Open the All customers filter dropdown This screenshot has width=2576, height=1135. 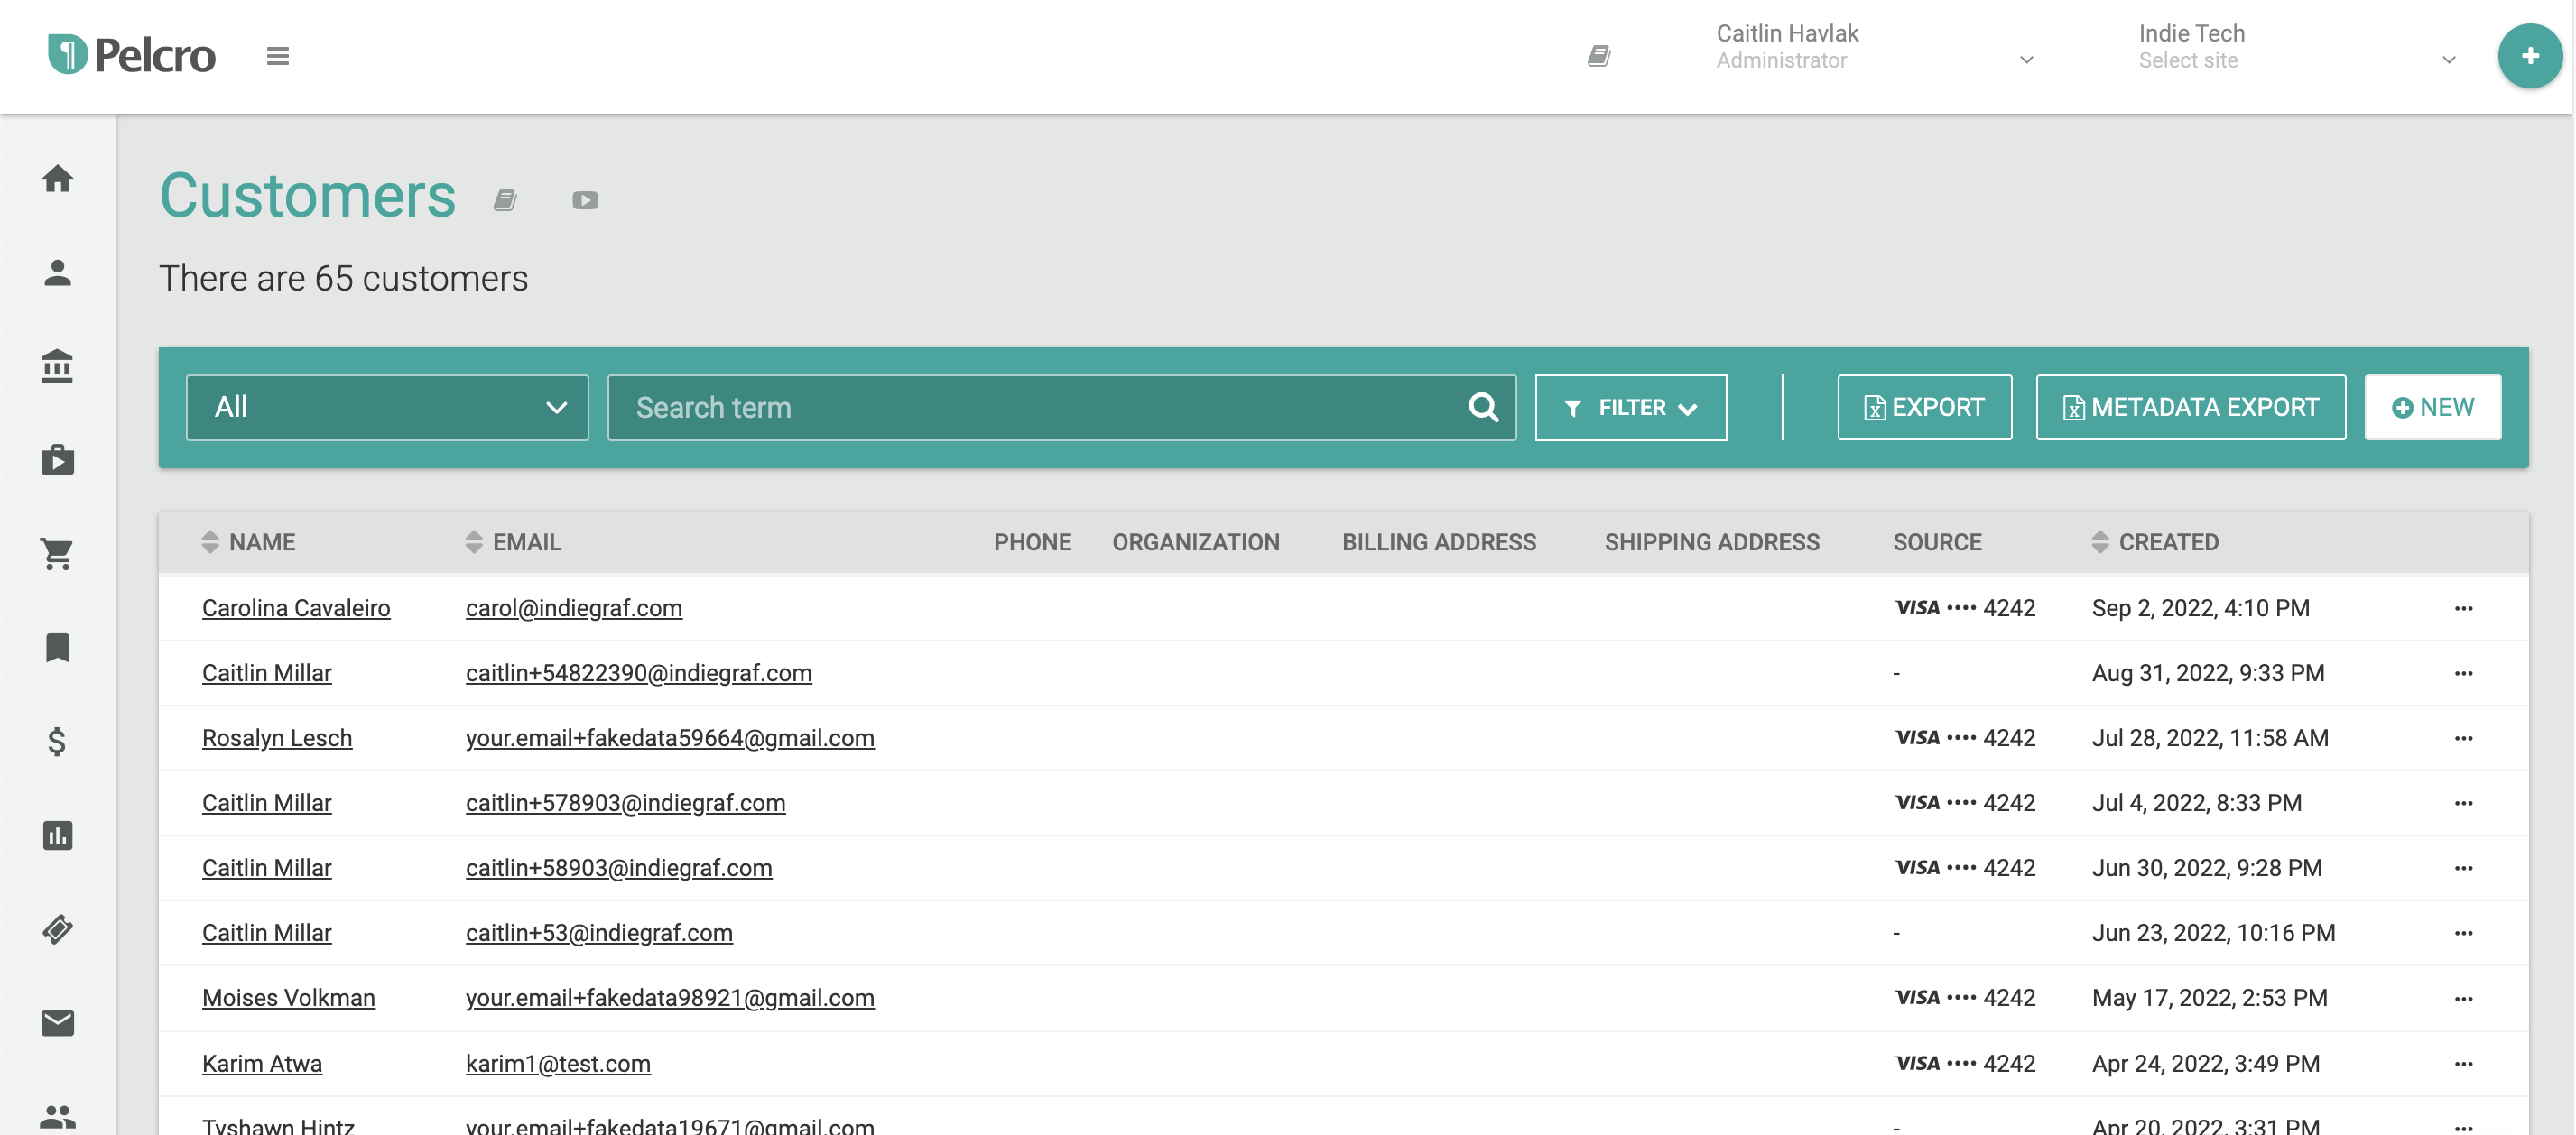pyautogui.click(x=387, y=407)
